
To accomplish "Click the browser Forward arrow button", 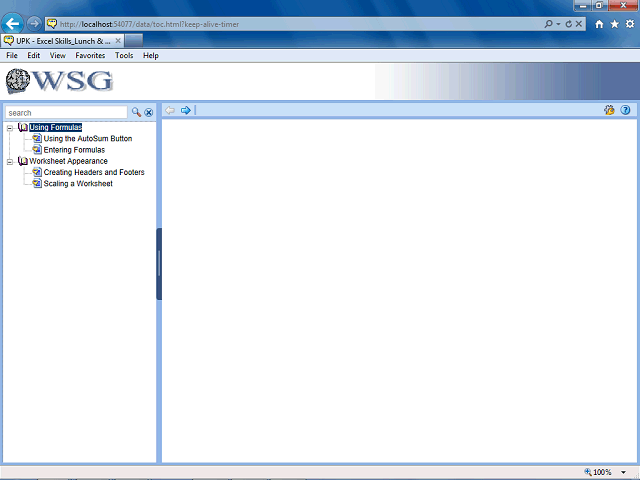I will (x=34, y=24).
